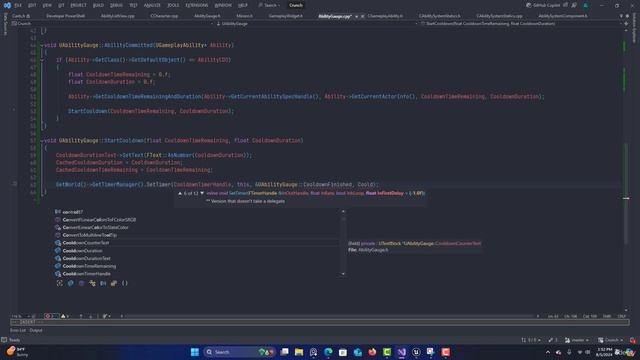
Task: Switch to the AbilityGauge.h tab
Action: [207, 16]
